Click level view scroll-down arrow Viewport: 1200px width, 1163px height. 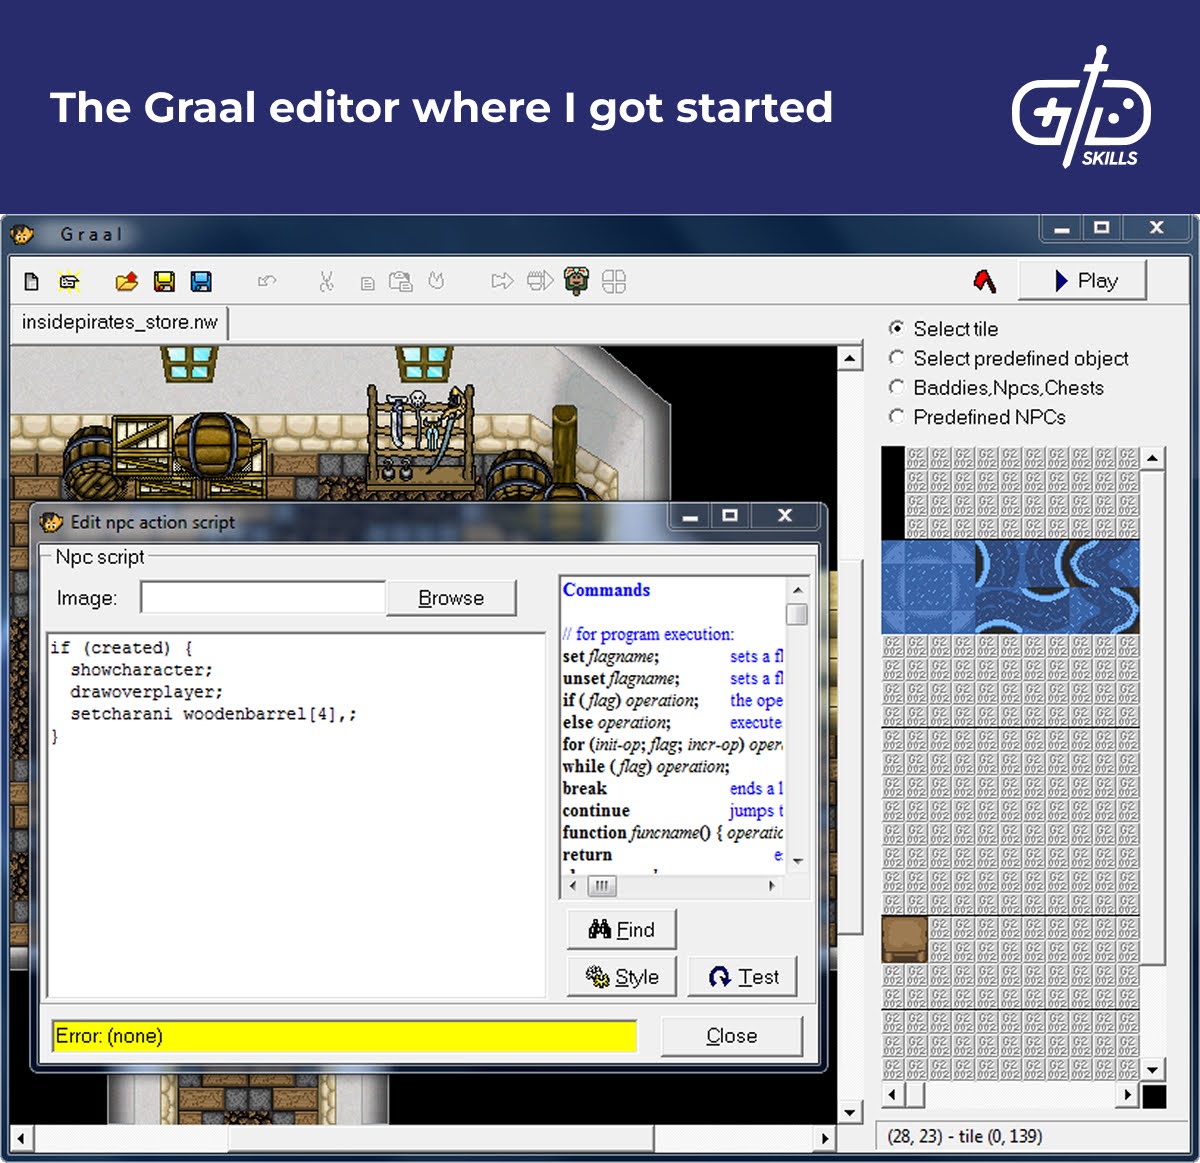coord(849,1112)
